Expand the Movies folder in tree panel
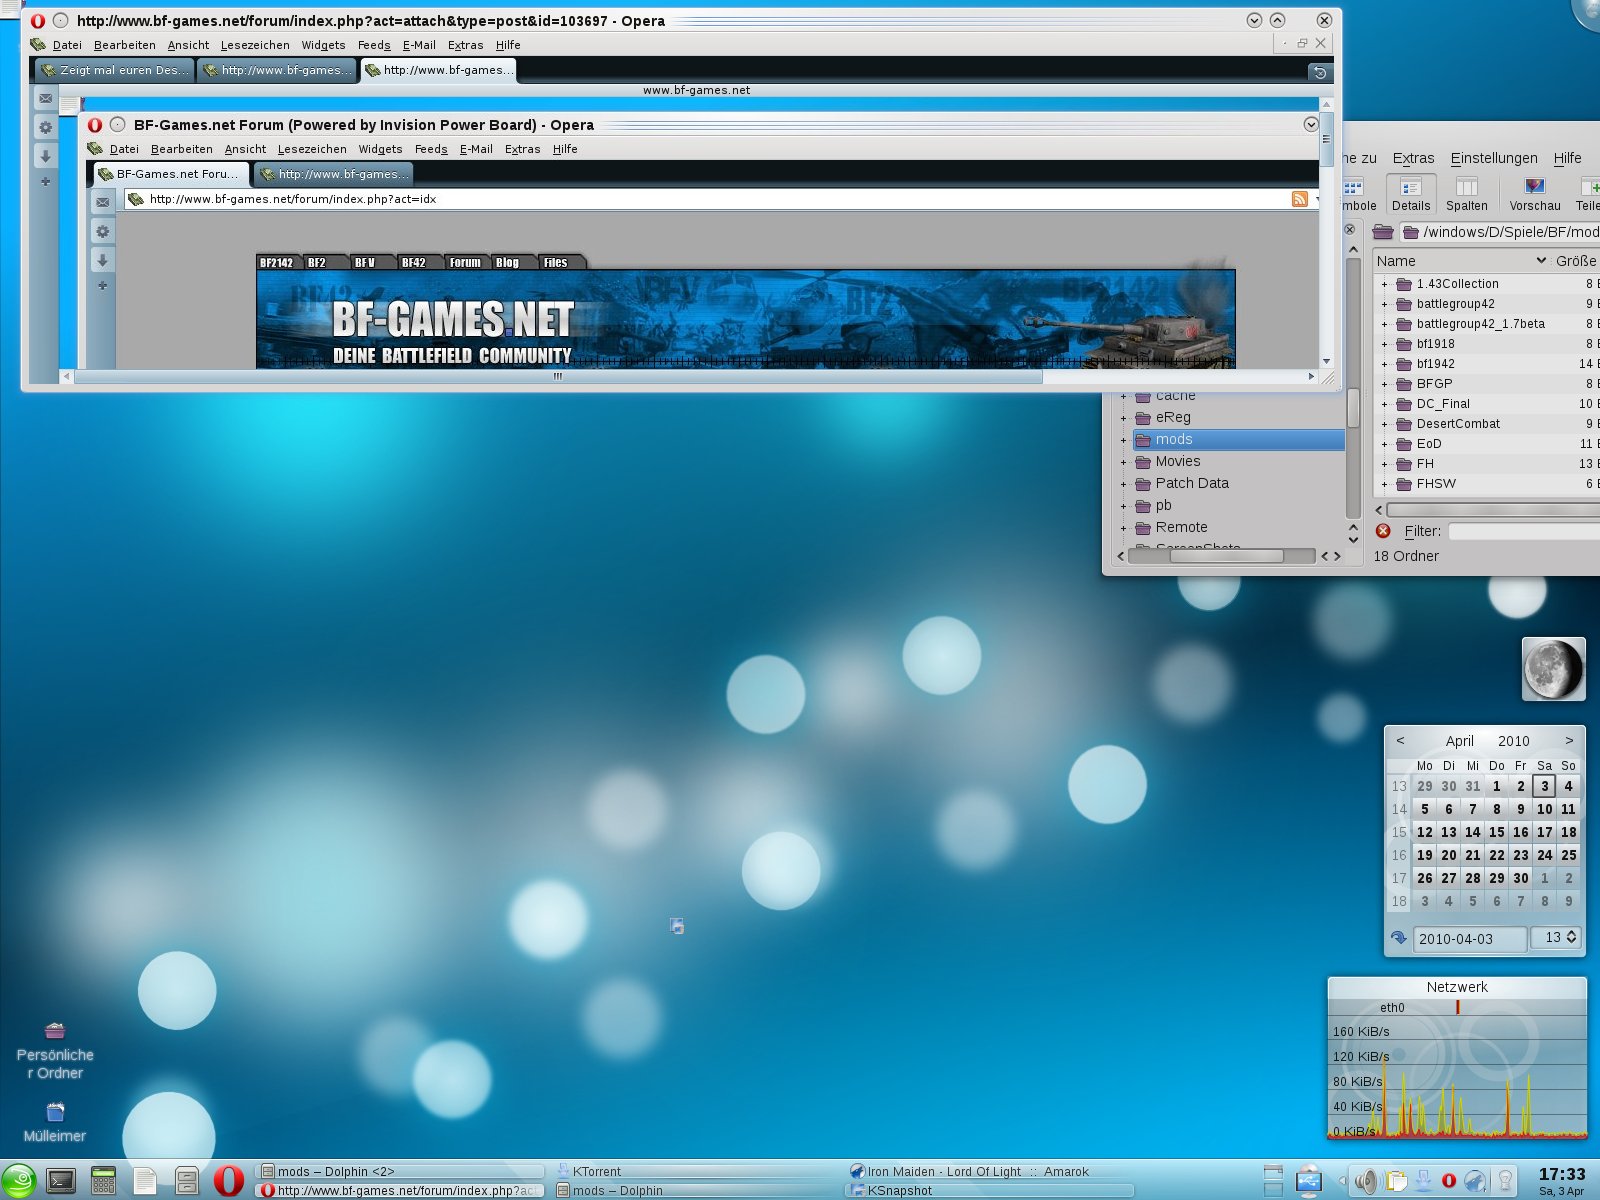Screen dimensions: 1600x1200 tap(1123, 462)
